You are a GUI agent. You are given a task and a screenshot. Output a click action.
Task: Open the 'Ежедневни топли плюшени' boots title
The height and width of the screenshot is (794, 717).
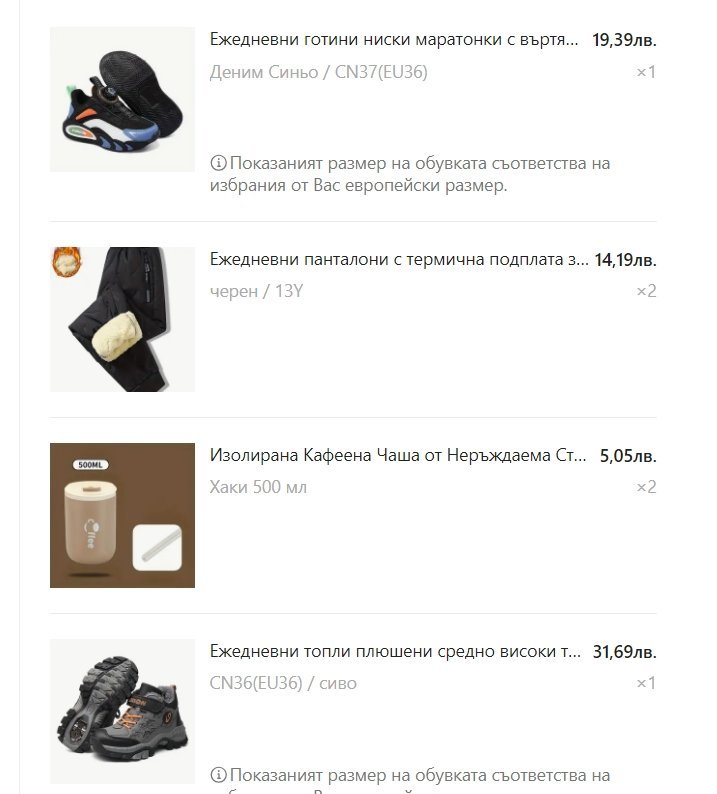tap(395, 652)
